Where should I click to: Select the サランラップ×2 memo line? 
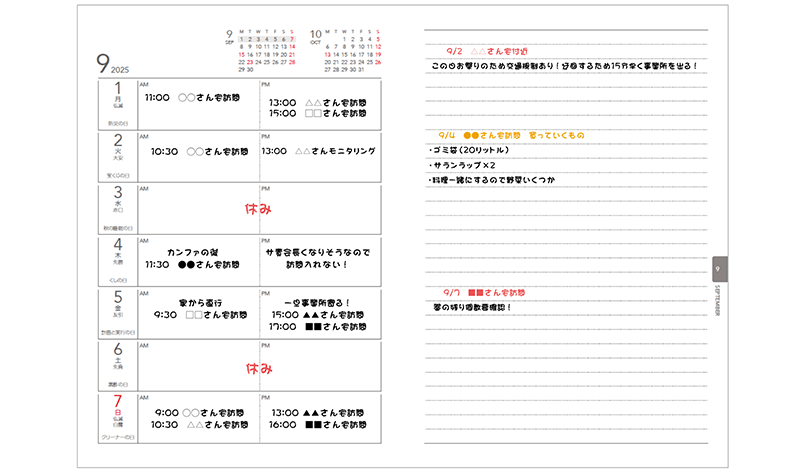(463, 165)
